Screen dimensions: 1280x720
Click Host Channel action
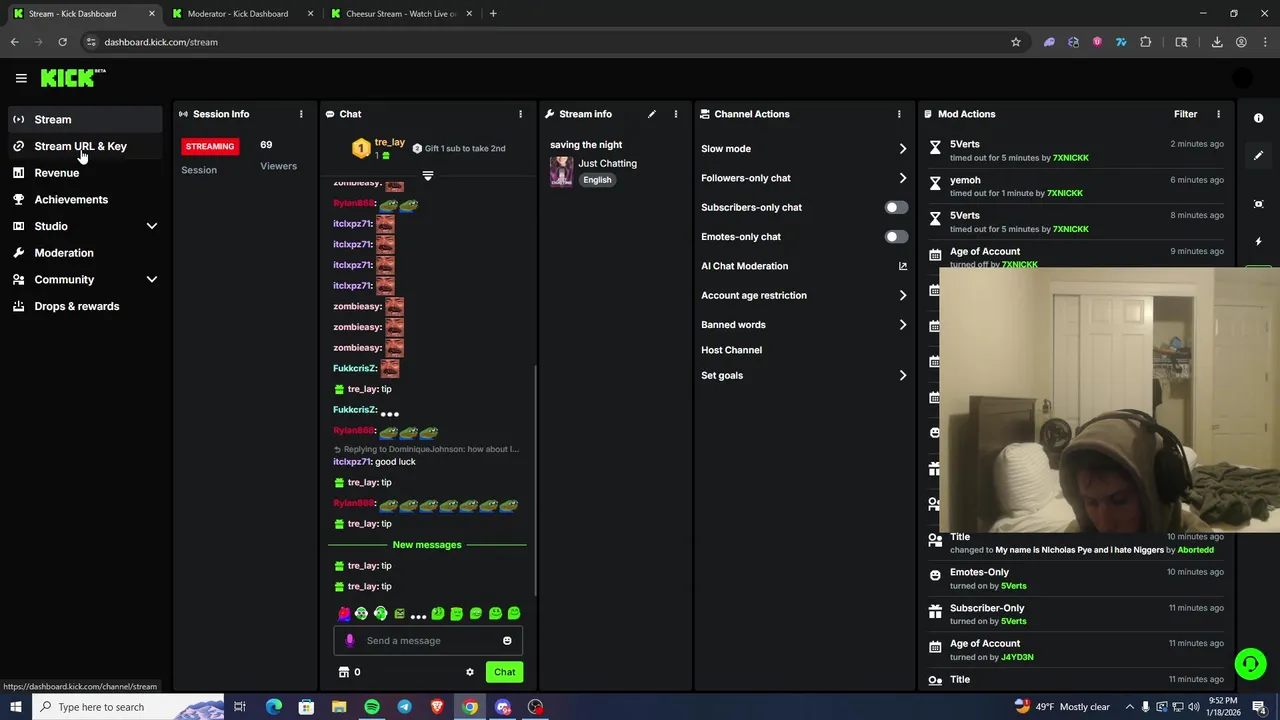tap(731, 350)
